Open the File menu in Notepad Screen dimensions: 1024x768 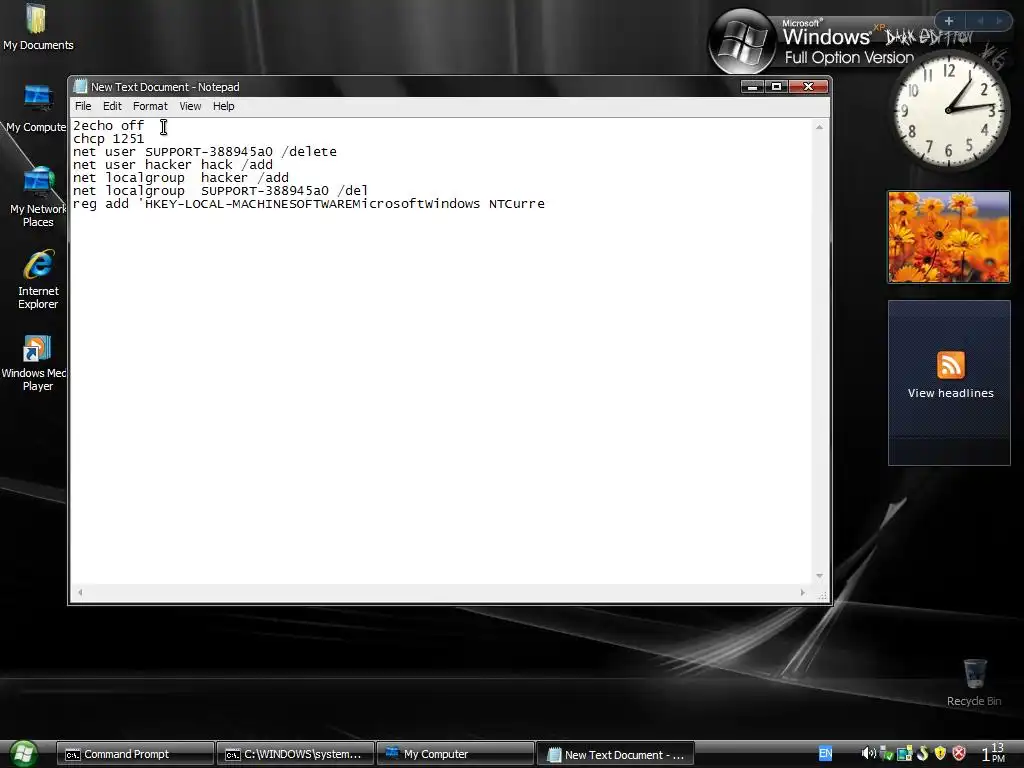pos(83,106)
